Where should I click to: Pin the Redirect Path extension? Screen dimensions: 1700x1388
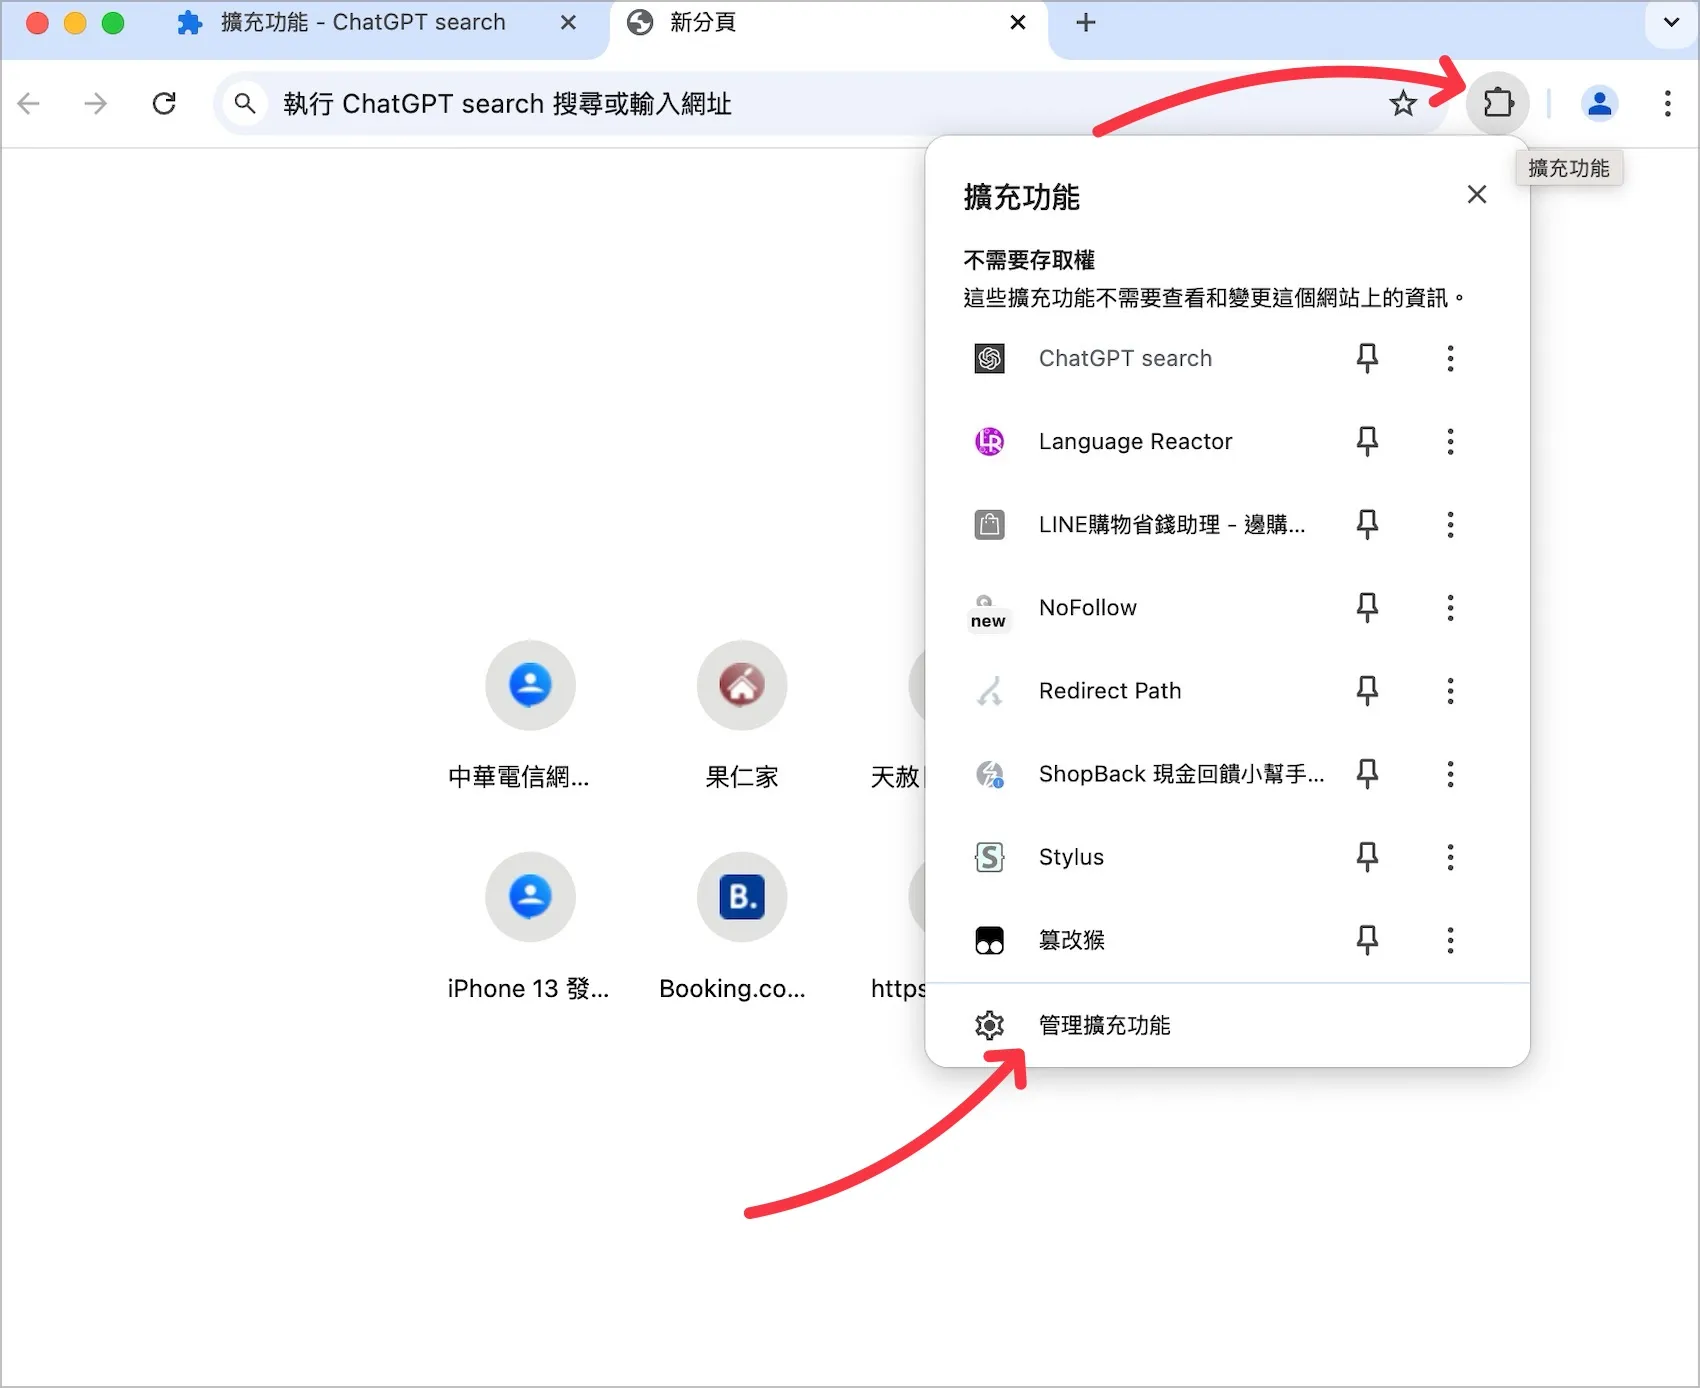point(1367,690)
